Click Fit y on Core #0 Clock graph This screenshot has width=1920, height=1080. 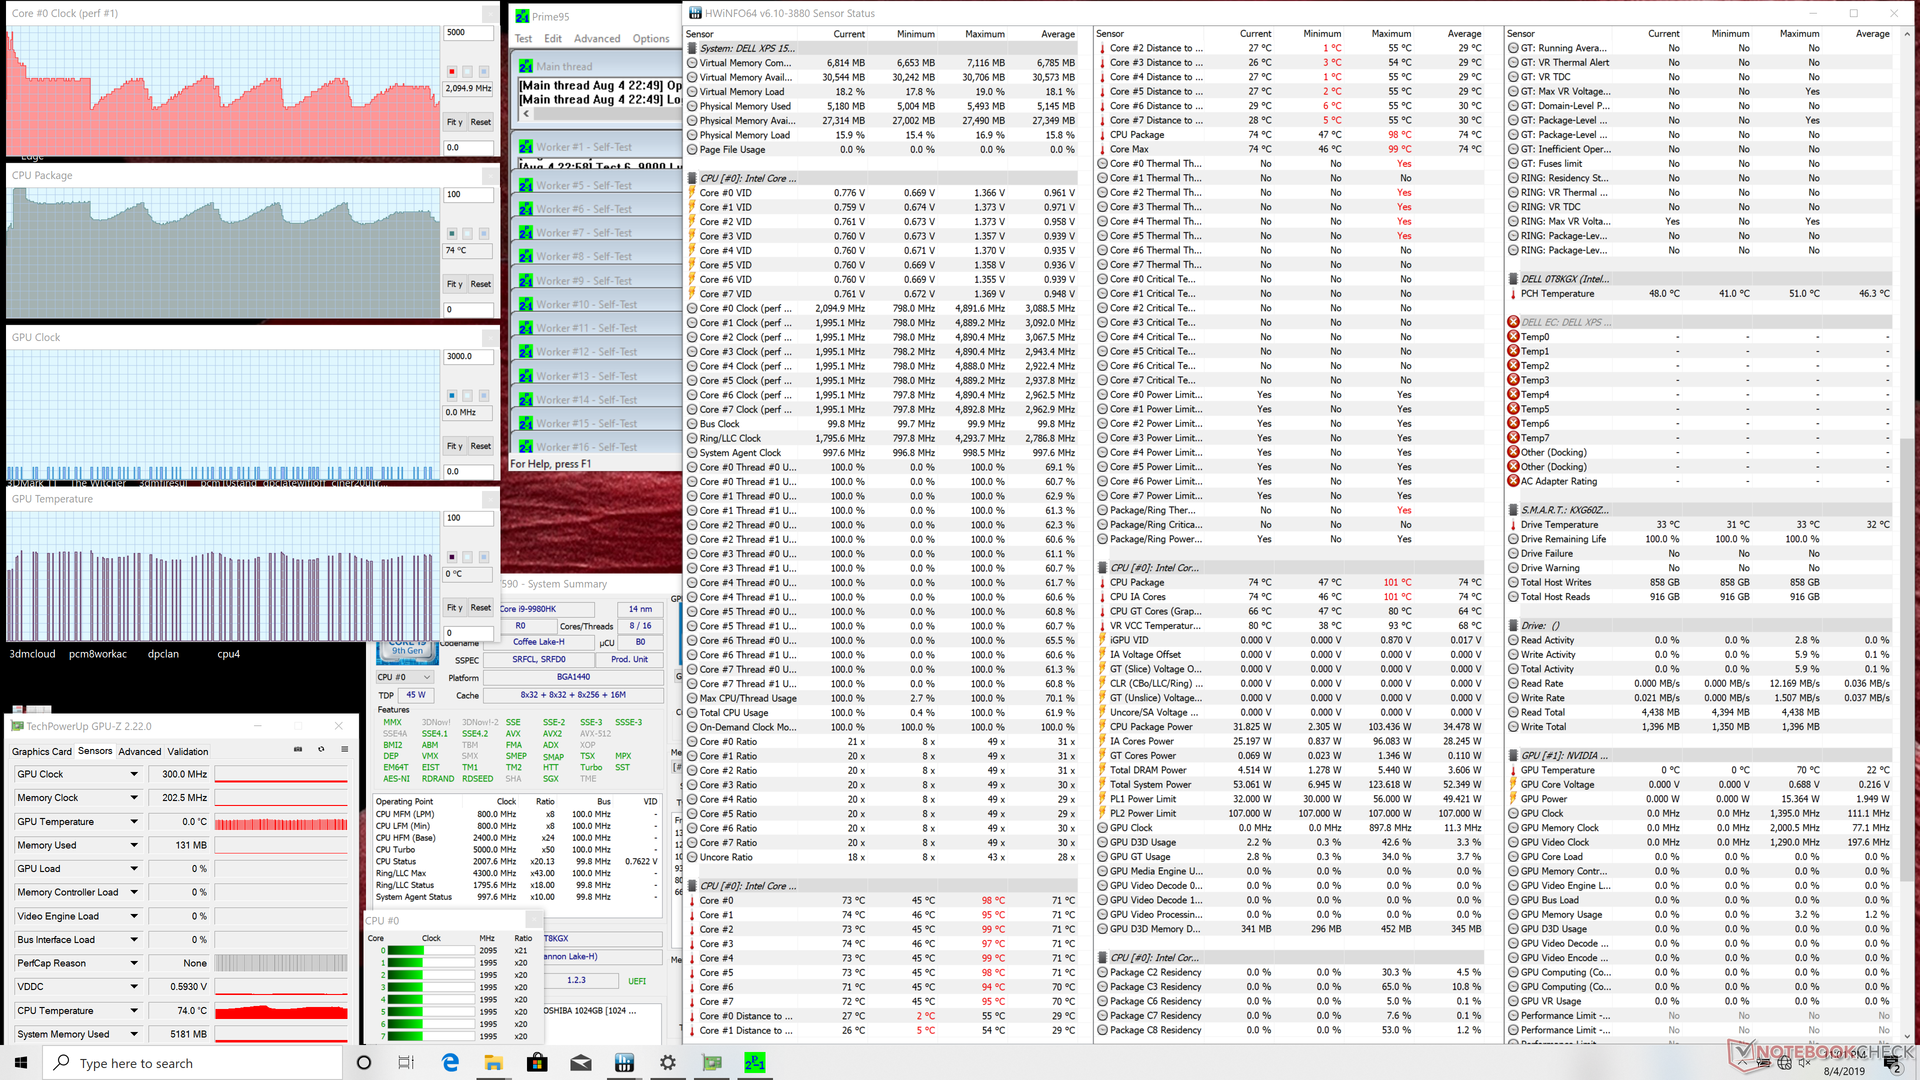454,122
